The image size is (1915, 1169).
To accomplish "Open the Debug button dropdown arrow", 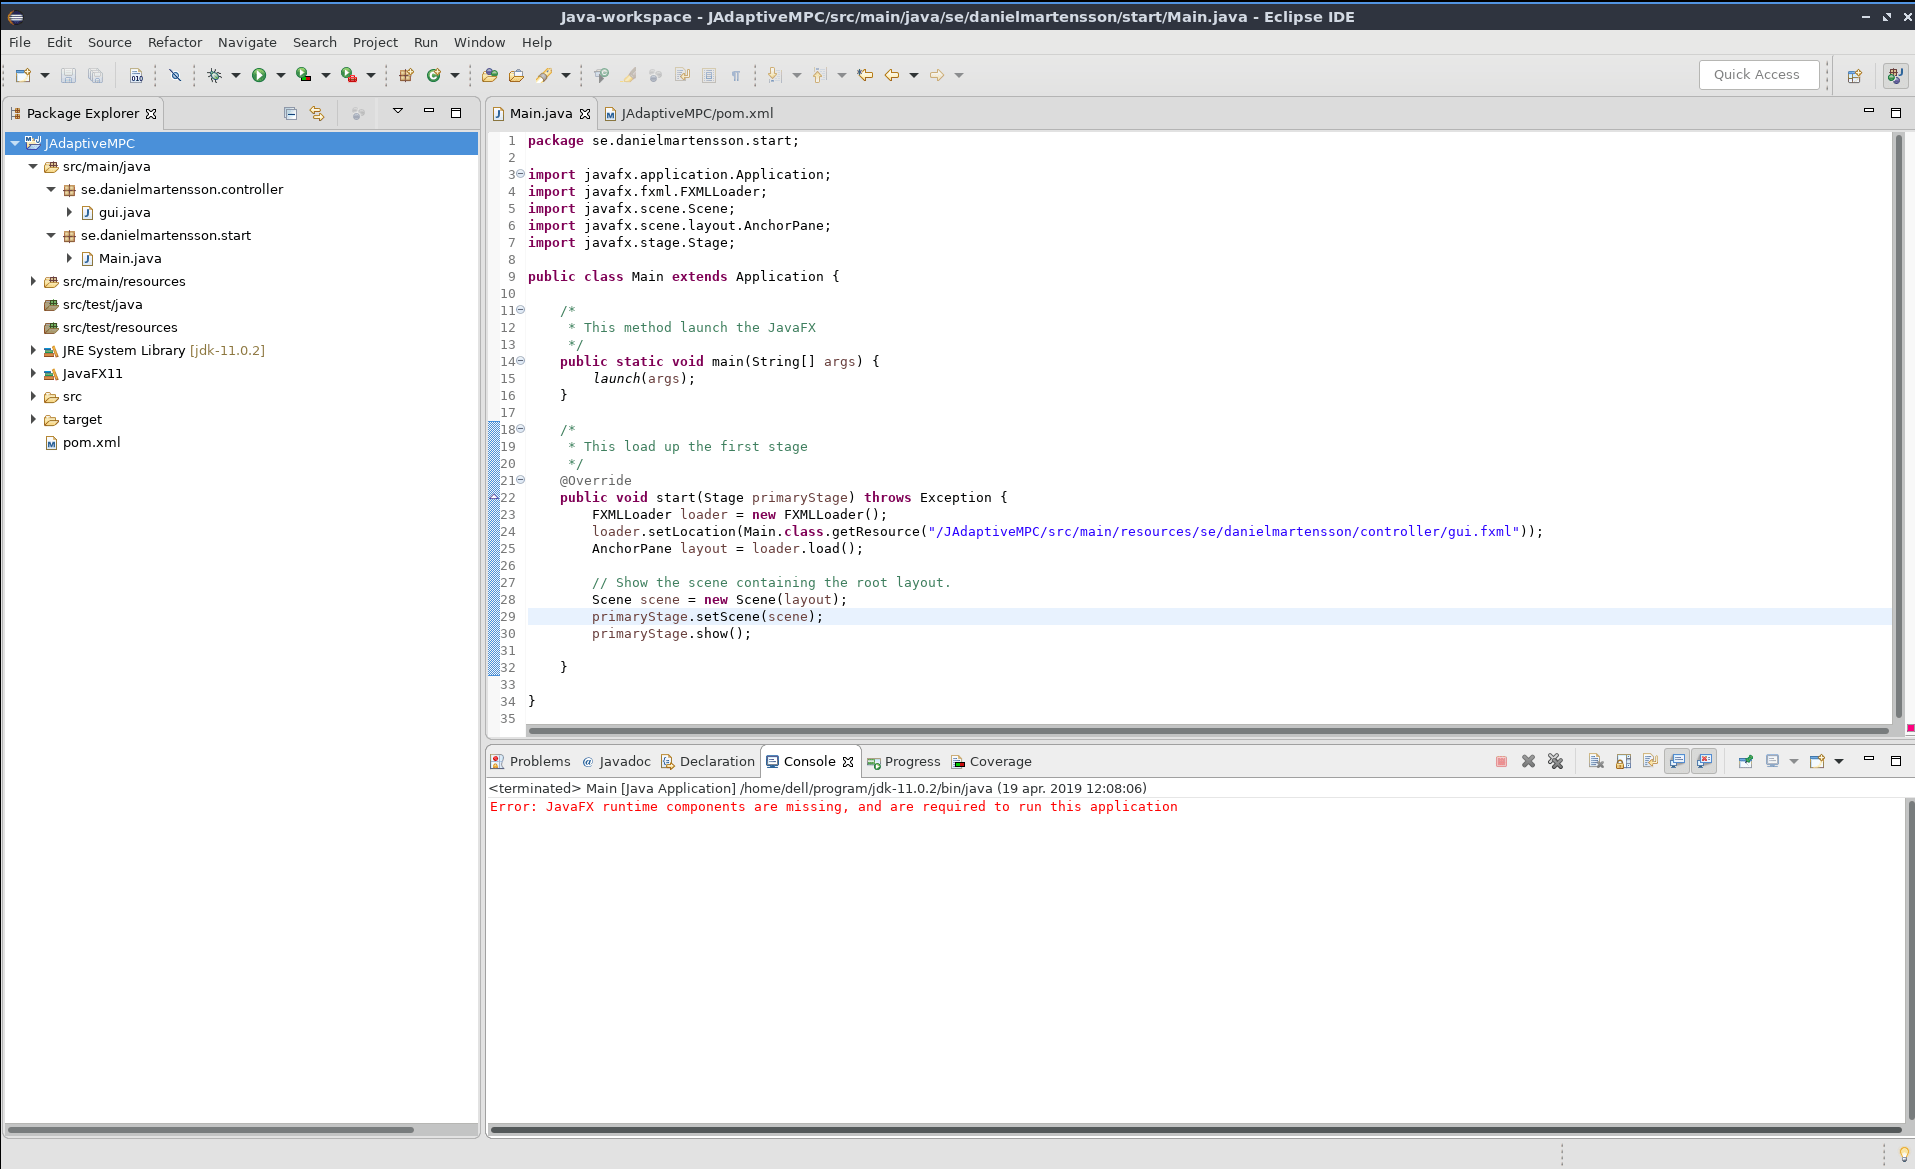I will [236, 75].
